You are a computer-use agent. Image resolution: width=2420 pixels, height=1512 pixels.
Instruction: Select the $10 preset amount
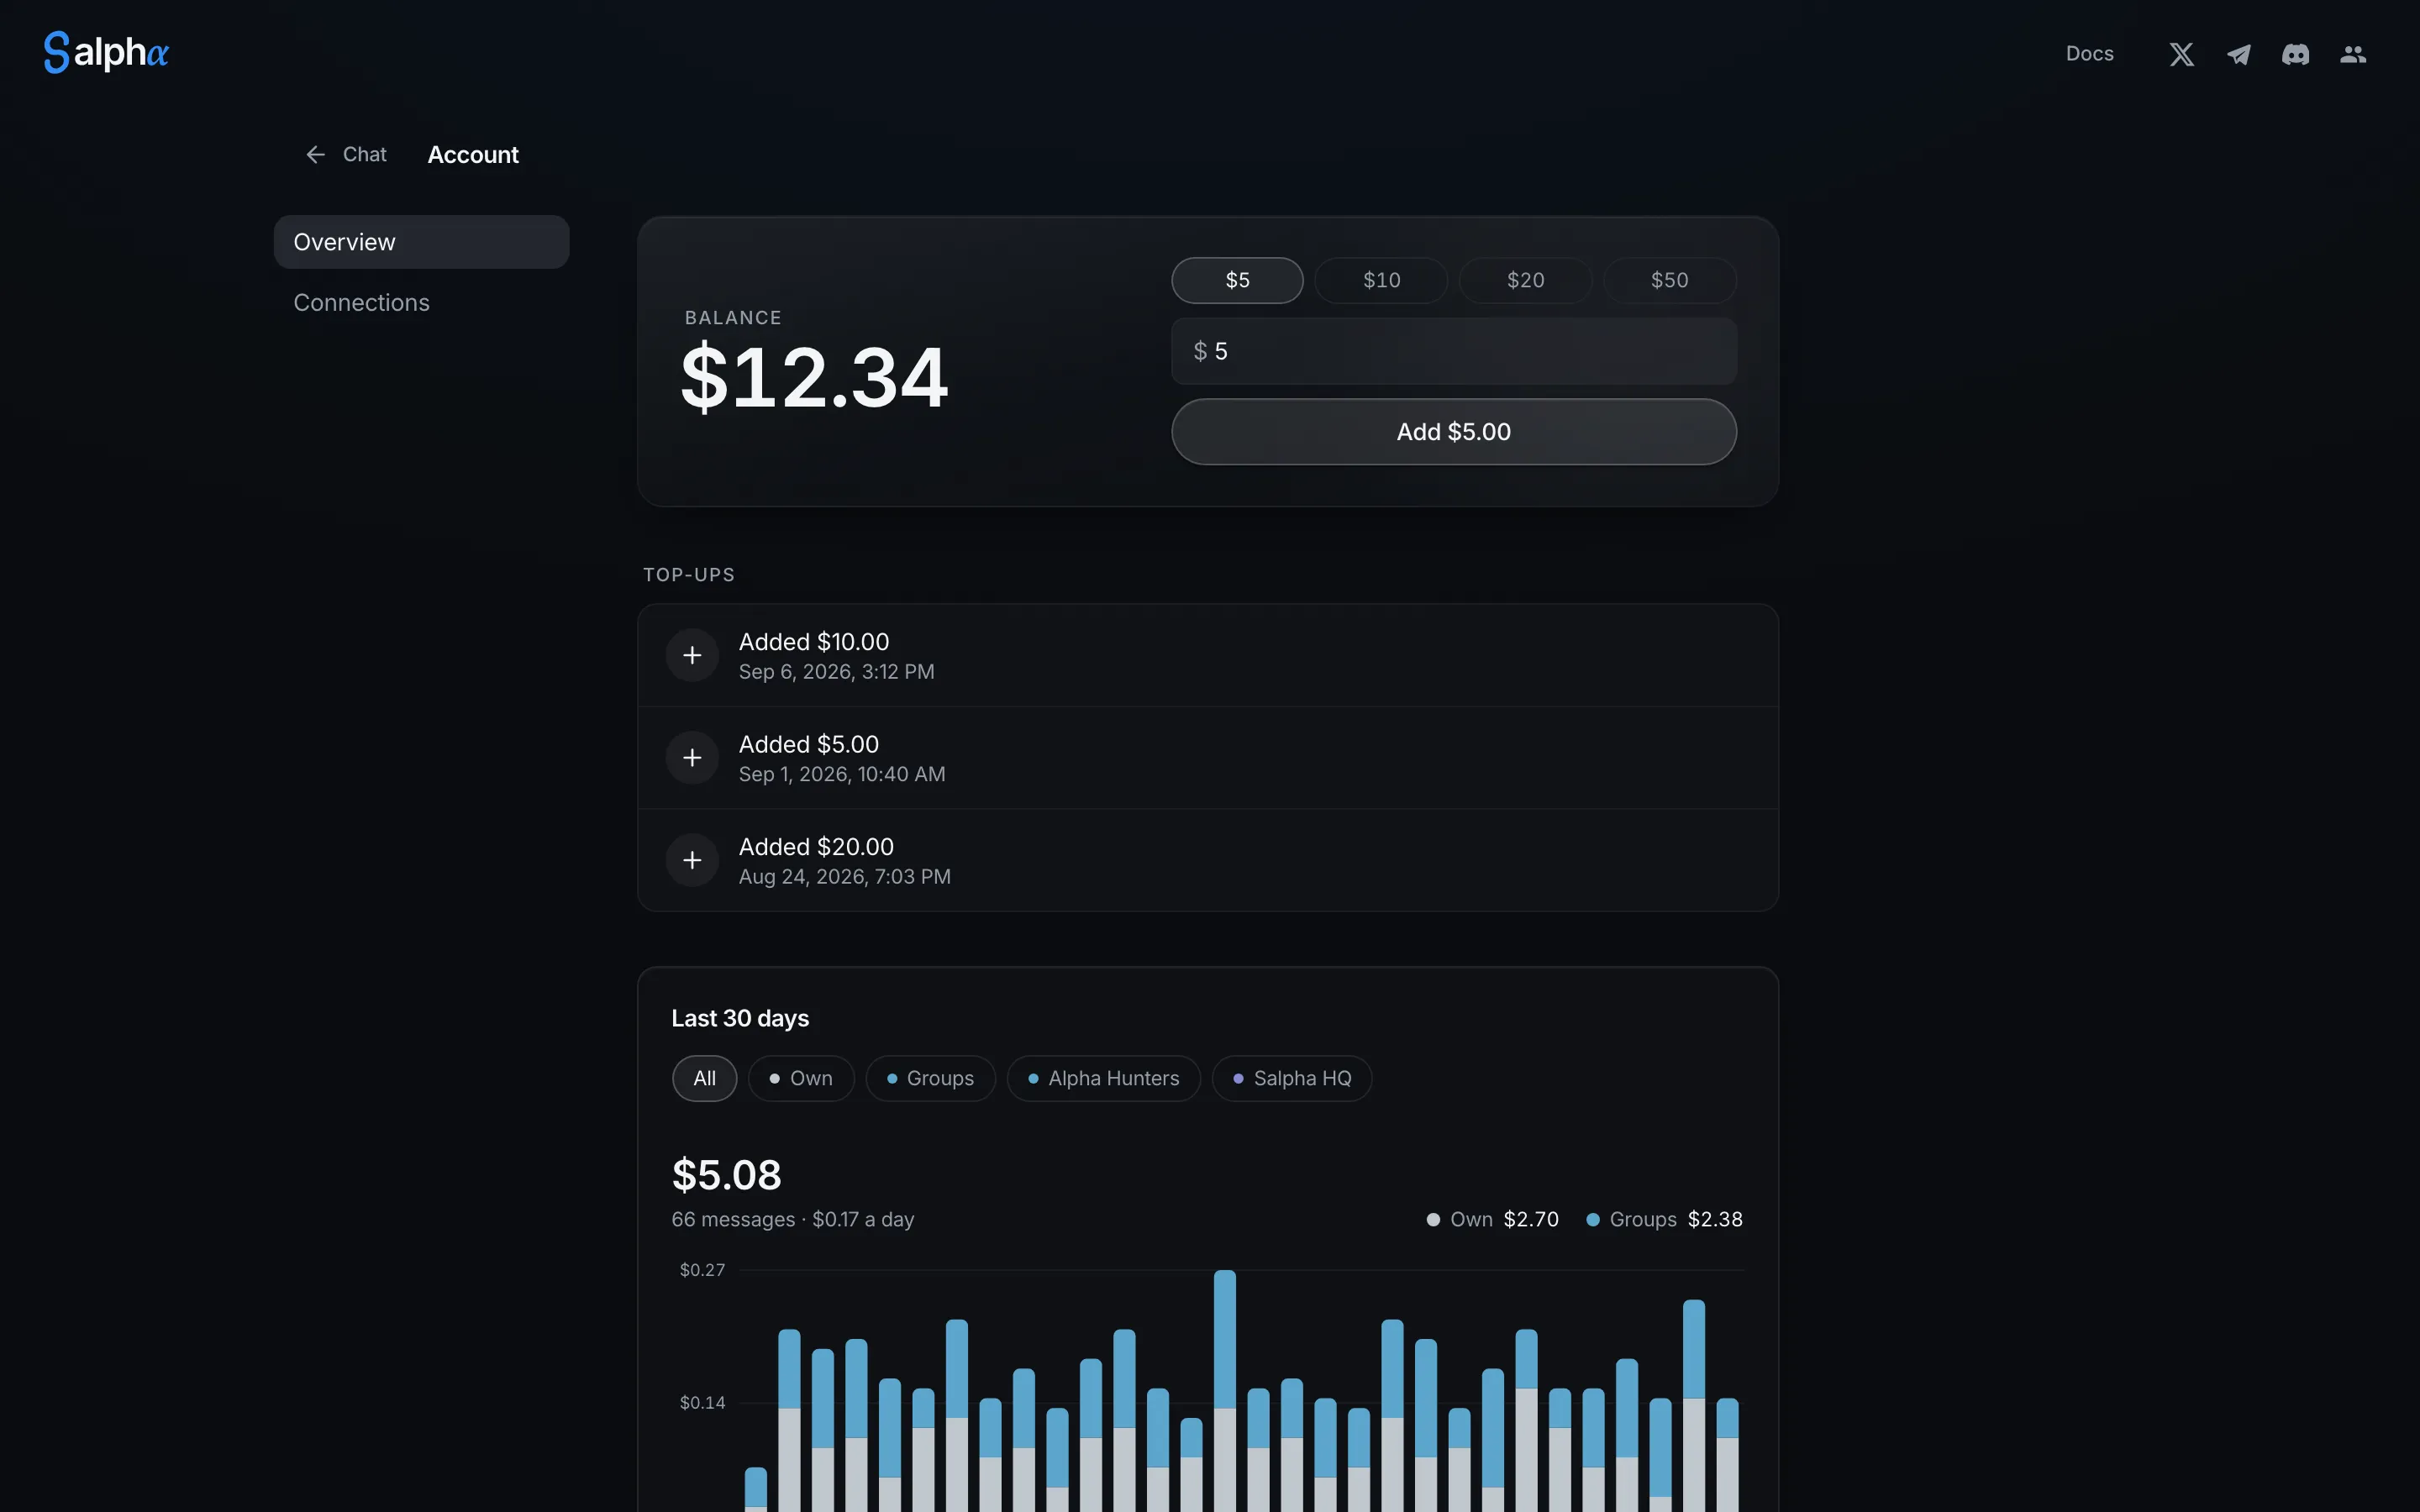click(1381, 280)
